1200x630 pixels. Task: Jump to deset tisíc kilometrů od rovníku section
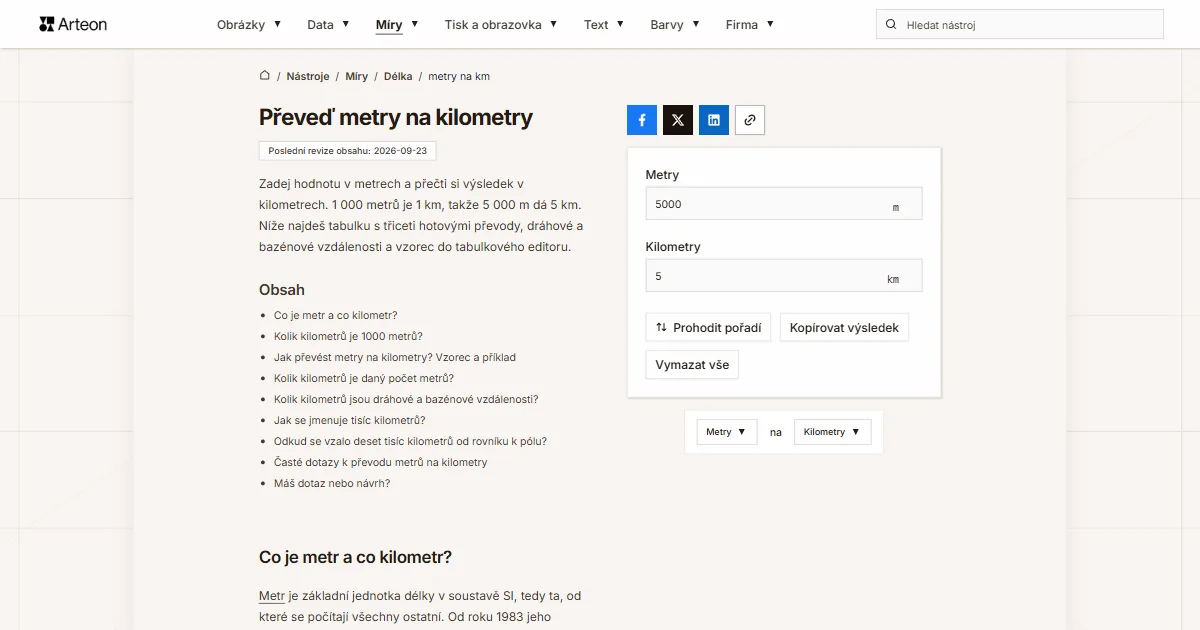(x=410, y=441)
